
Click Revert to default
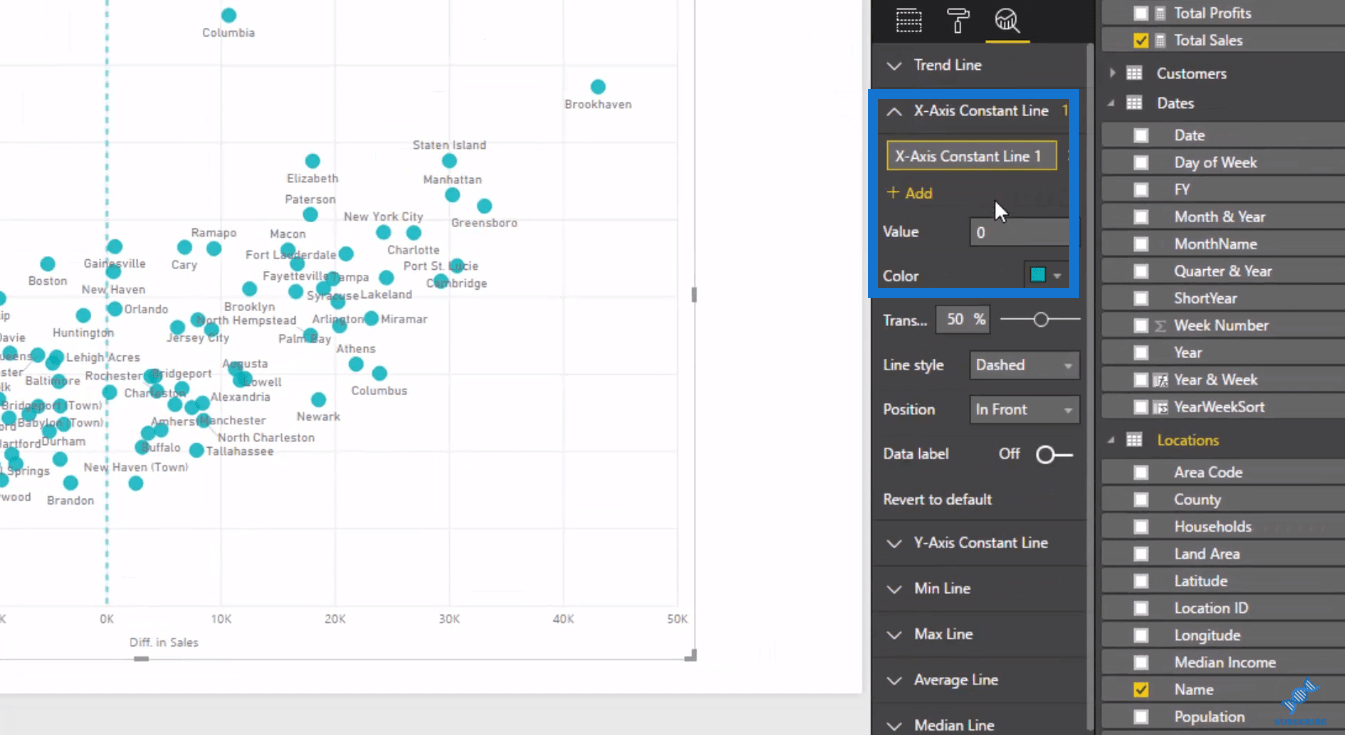click(937, 499)
